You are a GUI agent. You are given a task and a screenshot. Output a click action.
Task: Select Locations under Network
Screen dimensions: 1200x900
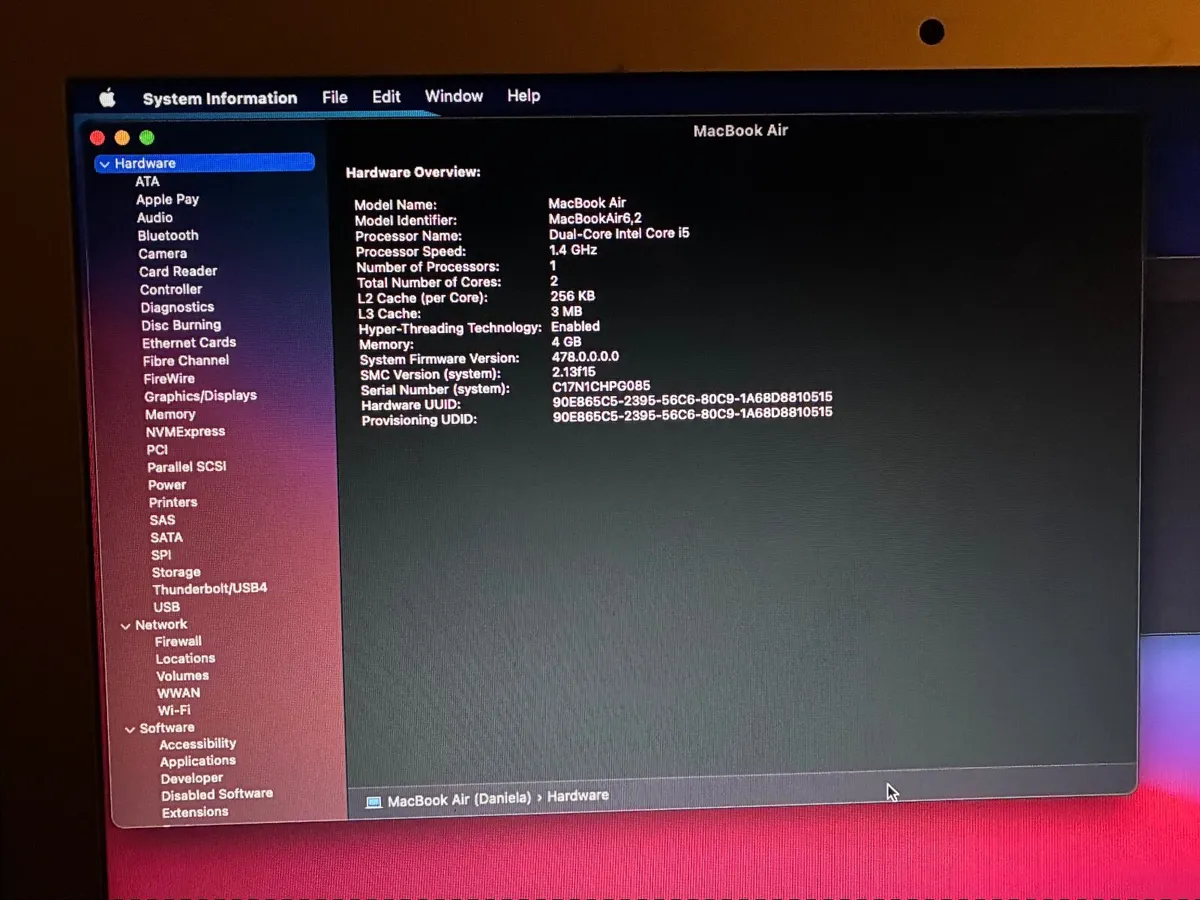point(185,658)
